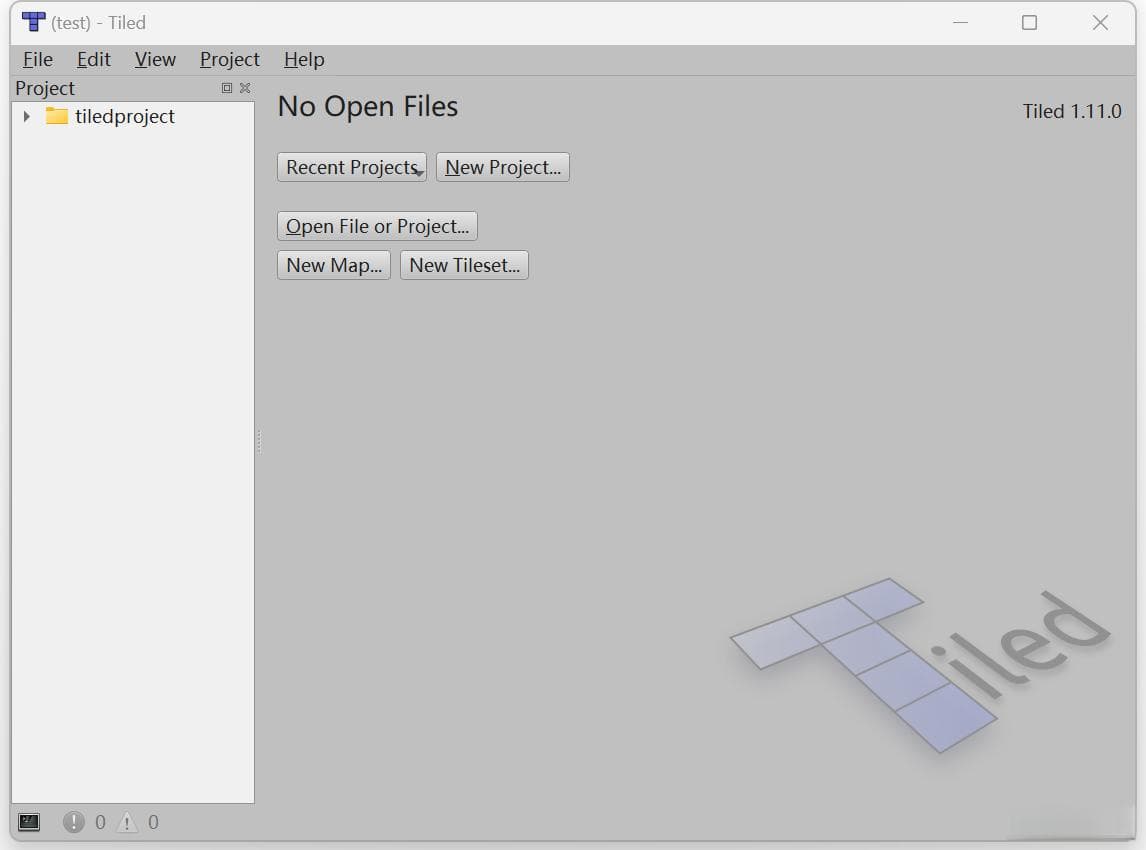The image size is (1146, 850).
Task: Click the No Open Files heading
Action: tap(368, 107)
